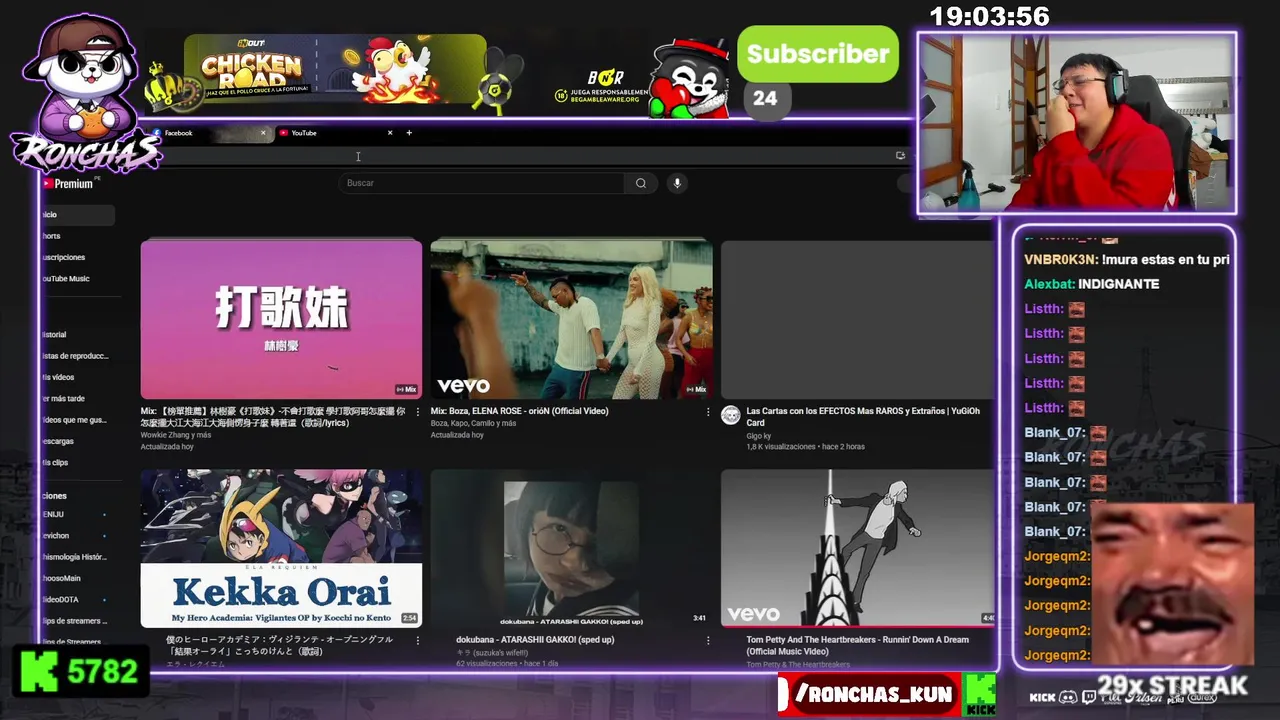Screen dimensions: 1280x720
Task: Open the Boza, ELENA ROSE orióN thumbnail
Action: pyautogui.click(x=571, y=320)
